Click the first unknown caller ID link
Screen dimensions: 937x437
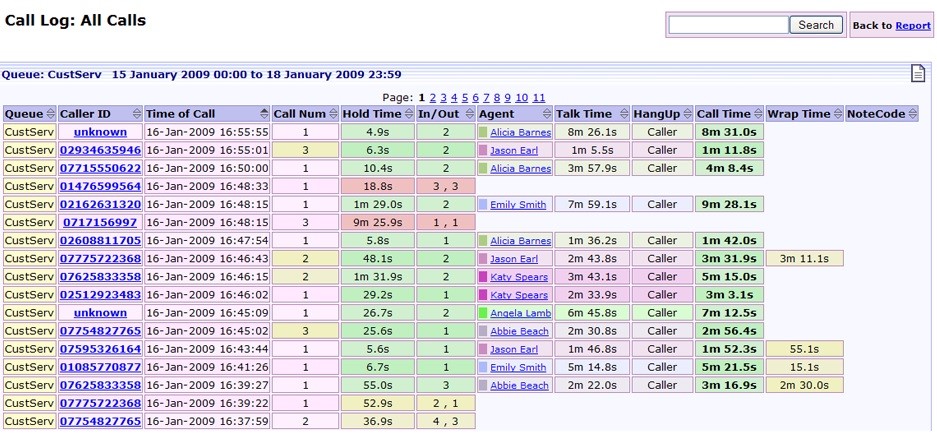coord(100,132)
